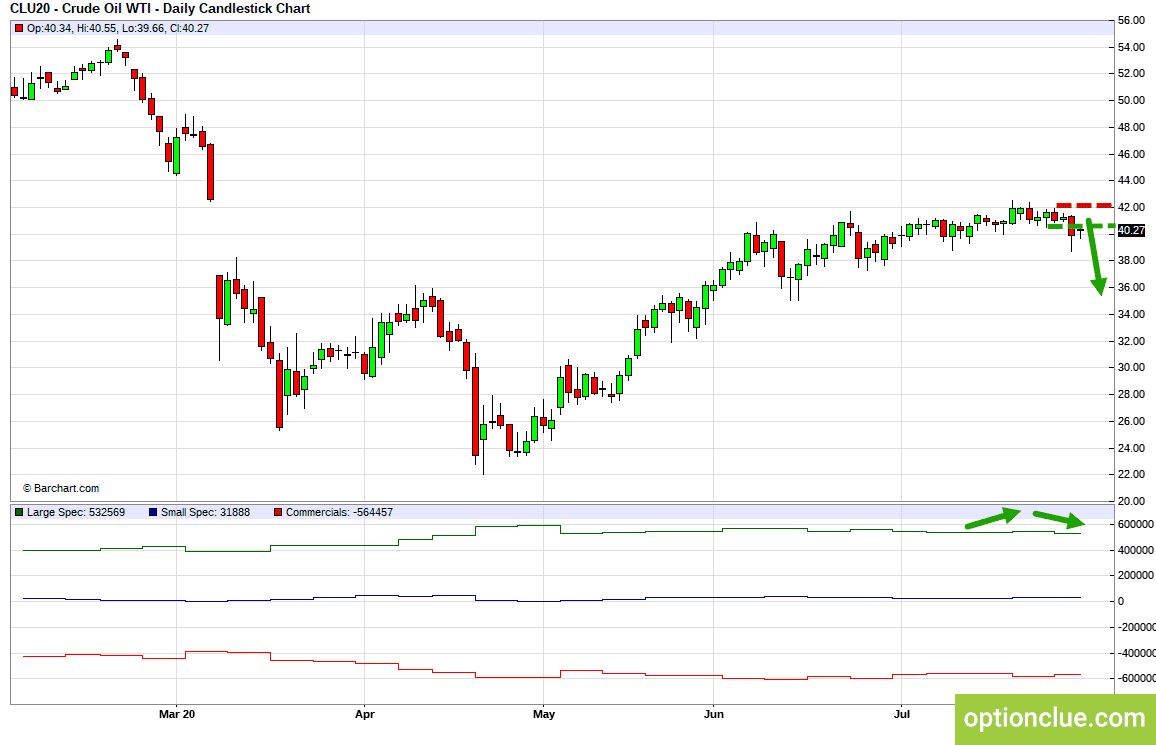
Task: Select the Jun date axis label
Action: click(x=714, y=714)
